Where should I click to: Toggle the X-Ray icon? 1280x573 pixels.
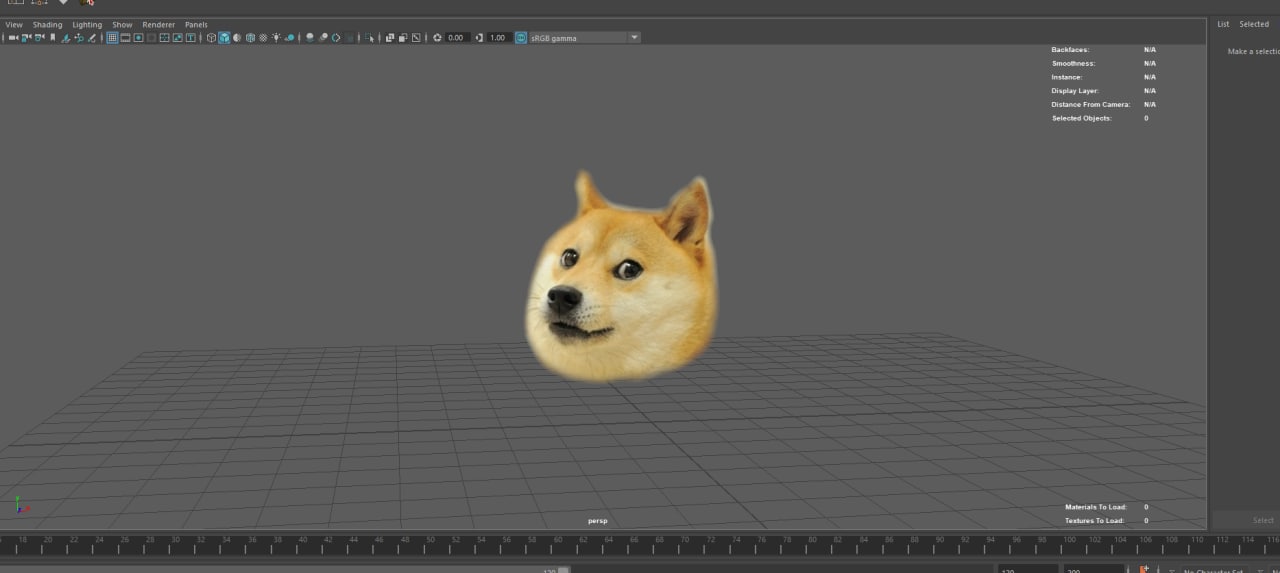point(389,37)
